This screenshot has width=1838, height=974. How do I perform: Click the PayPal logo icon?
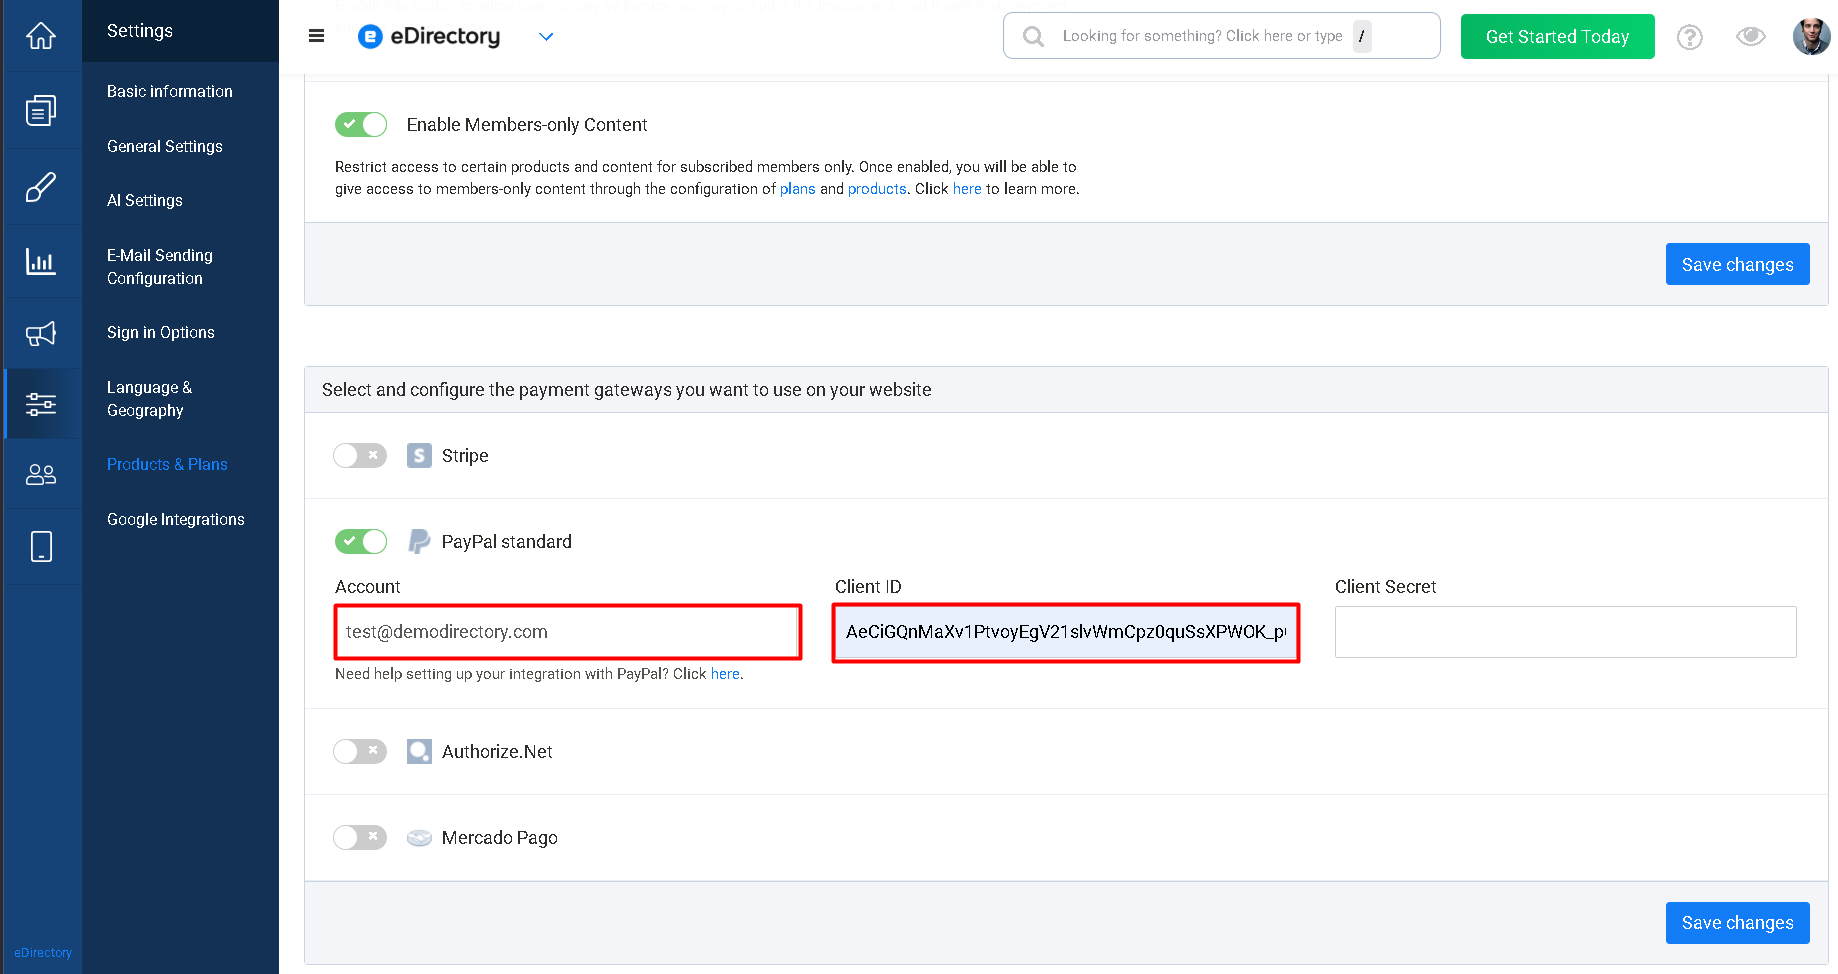420,542
